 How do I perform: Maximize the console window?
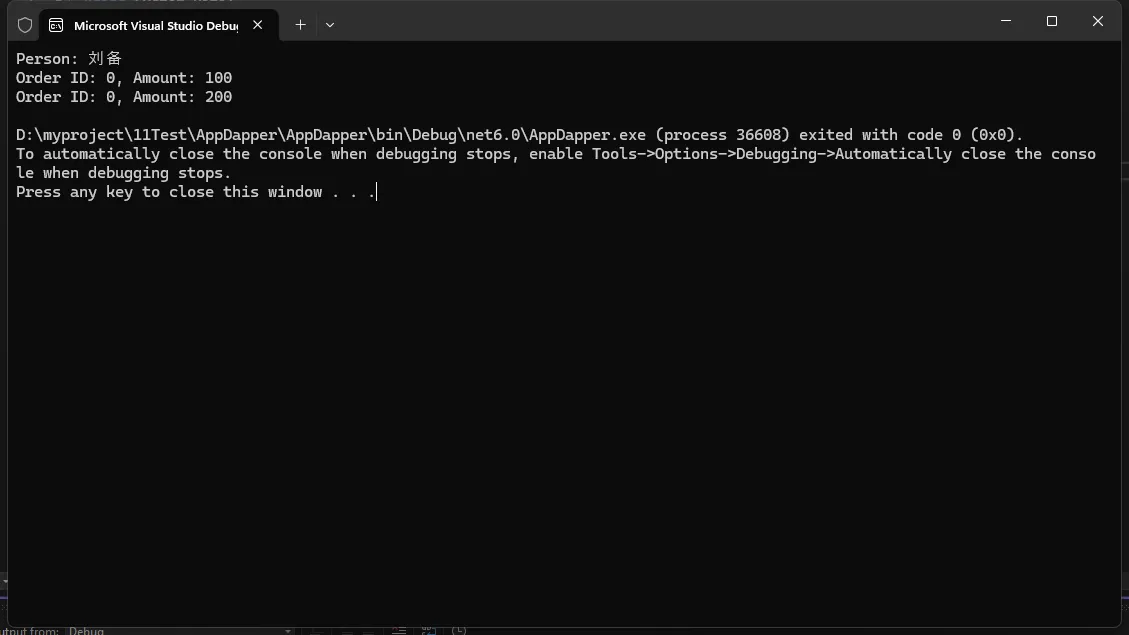(1051, 21)
